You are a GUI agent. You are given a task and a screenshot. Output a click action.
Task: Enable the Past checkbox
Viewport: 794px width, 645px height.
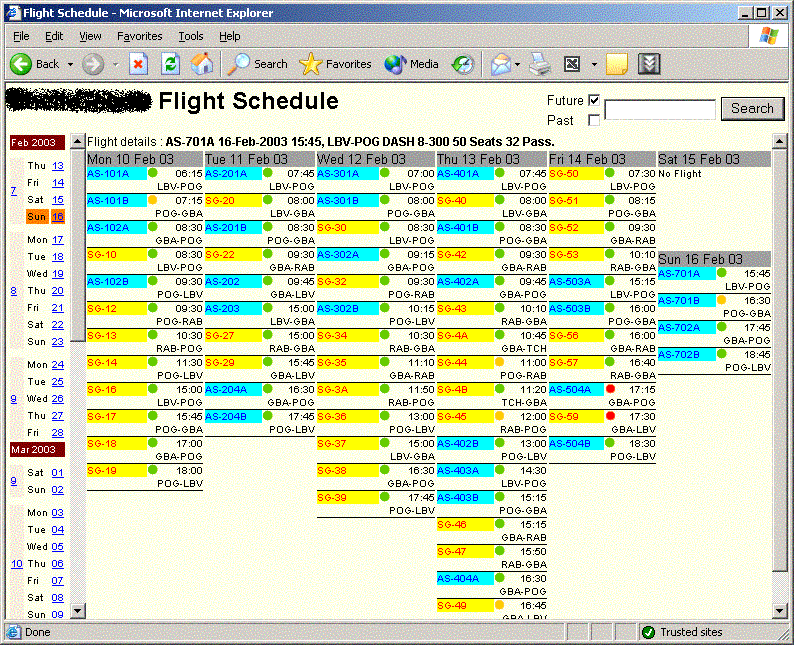tap(594, 120)
